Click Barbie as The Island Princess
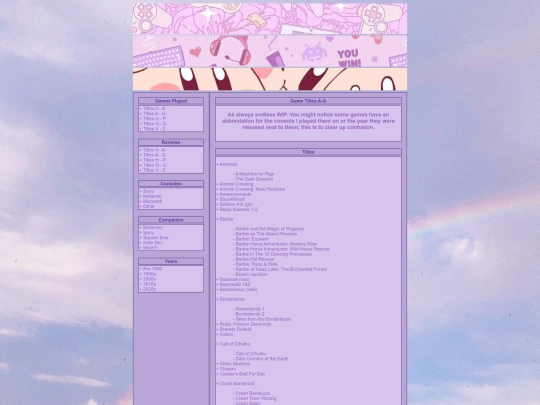This screenshot has height=405, width=540. click(x=266, y=234)
